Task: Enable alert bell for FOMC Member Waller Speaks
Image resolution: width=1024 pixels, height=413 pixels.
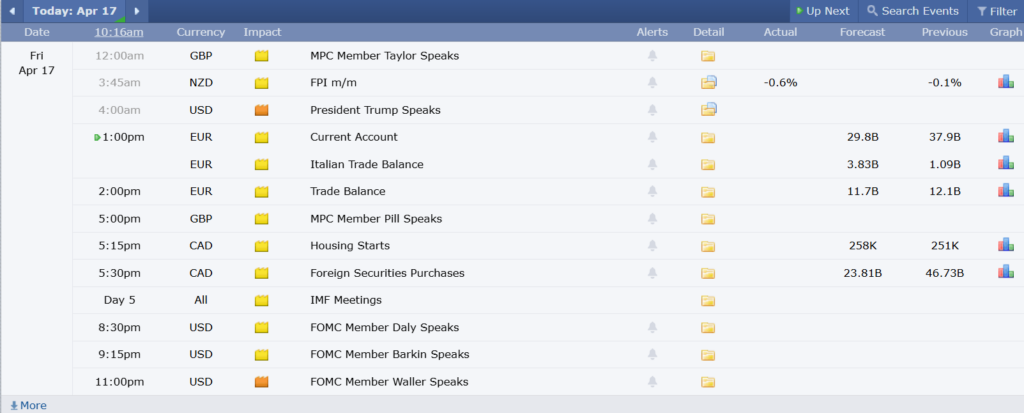Action: (x=652, y=381)
